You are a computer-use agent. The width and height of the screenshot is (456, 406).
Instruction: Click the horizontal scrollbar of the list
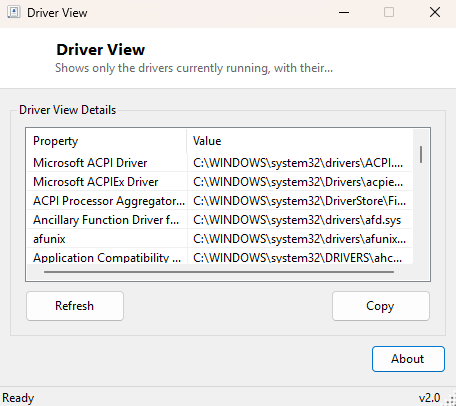pyautogui.click(x=219, y=272)
